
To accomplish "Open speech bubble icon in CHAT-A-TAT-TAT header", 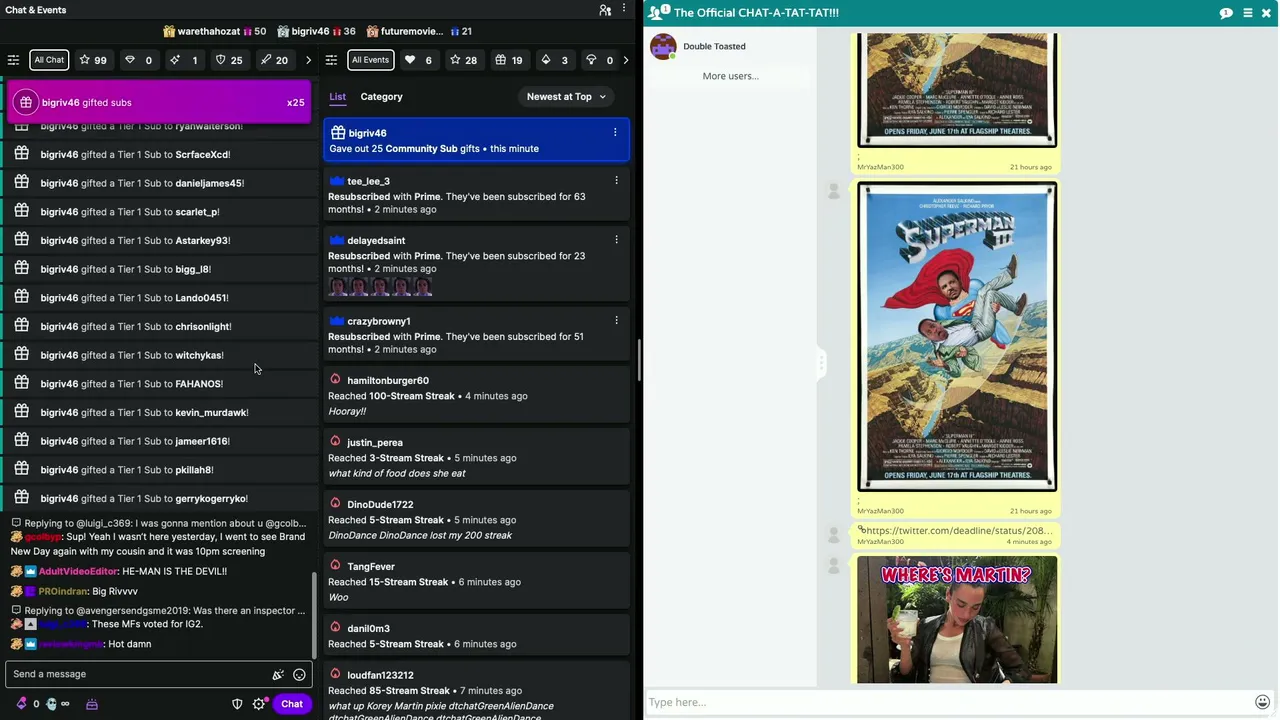I will coord(1226,13).
